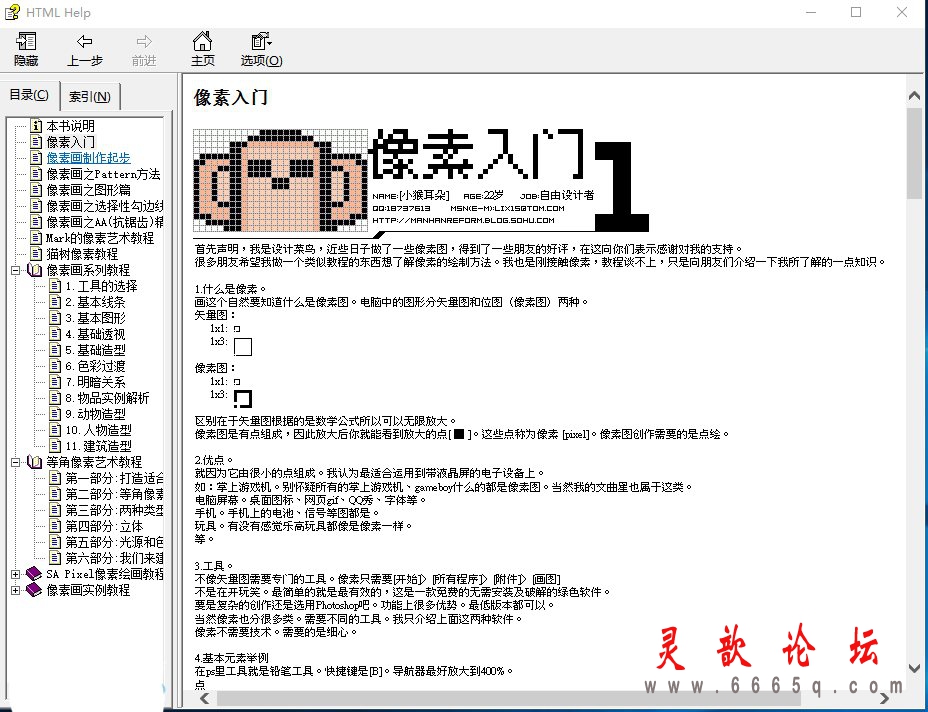Click page icon beside 像素画之选择性勾边
928x712 pixels.
coord(37,205)
